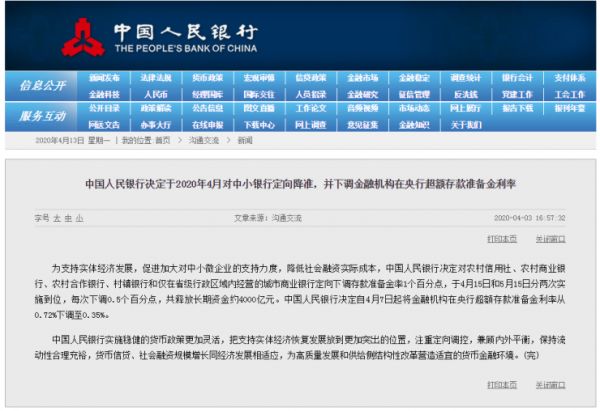This screenshot has height=411, width=600.
Task: Click the date 2020年4月13日 星期一
Action: coord(72,140)
